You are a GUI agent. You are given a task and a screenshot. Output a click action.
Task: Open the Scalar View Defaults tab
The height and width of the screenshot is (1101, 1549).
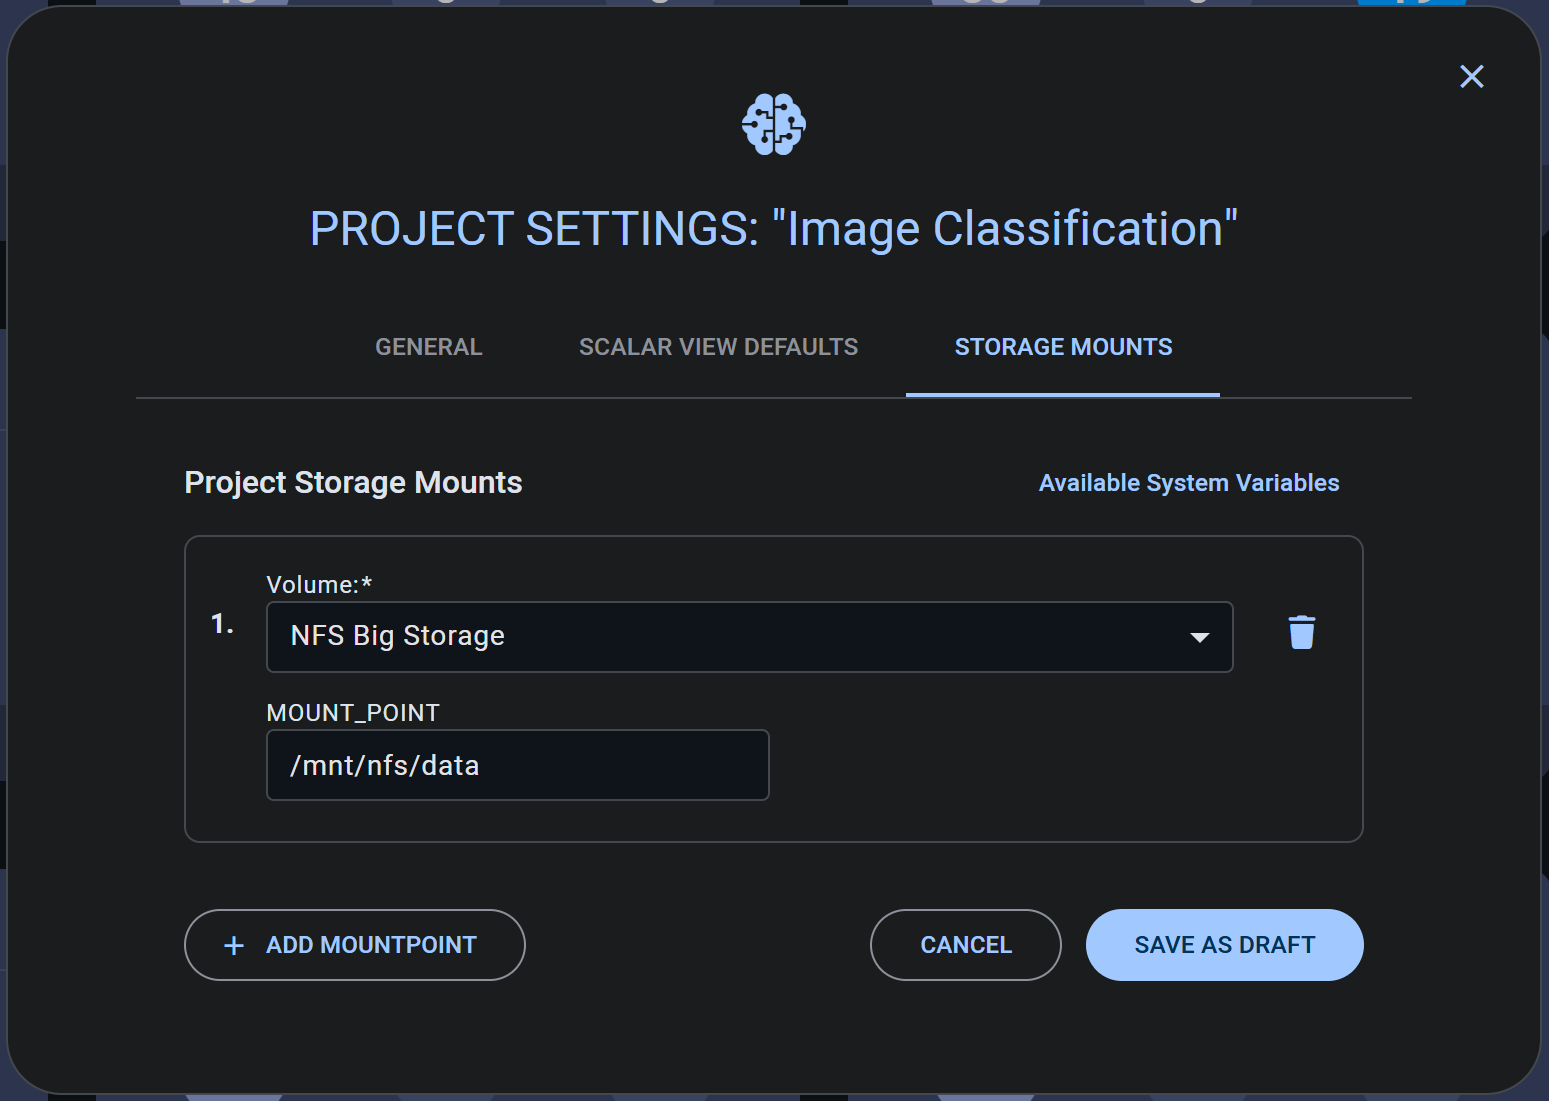click(718, 347)
